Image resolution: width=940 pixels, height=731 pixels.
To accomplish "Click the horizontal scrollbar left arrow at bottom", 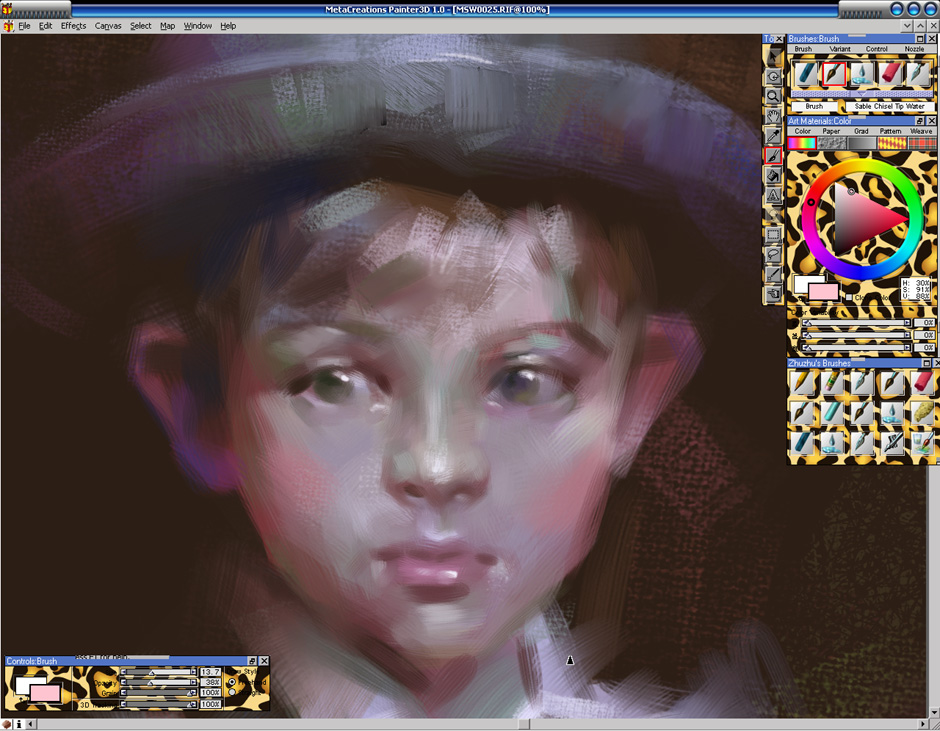I will point(31,724).
